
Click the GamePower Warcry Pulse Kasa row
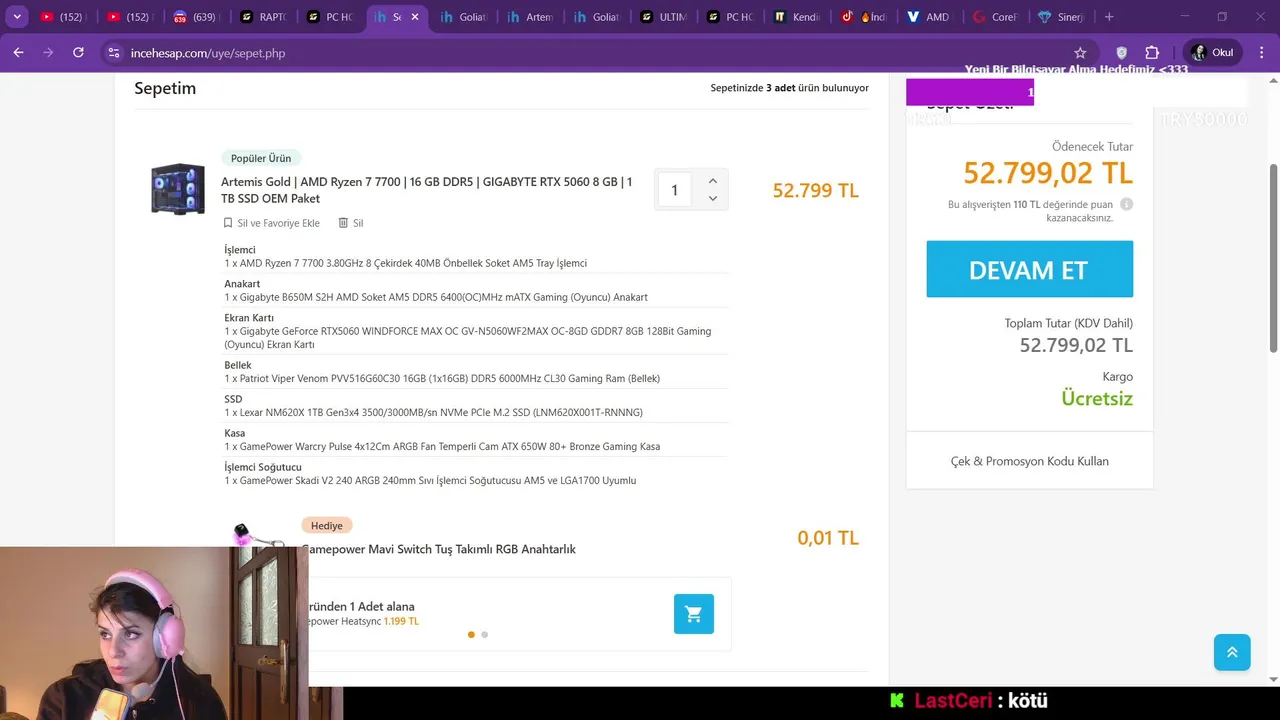475,440
